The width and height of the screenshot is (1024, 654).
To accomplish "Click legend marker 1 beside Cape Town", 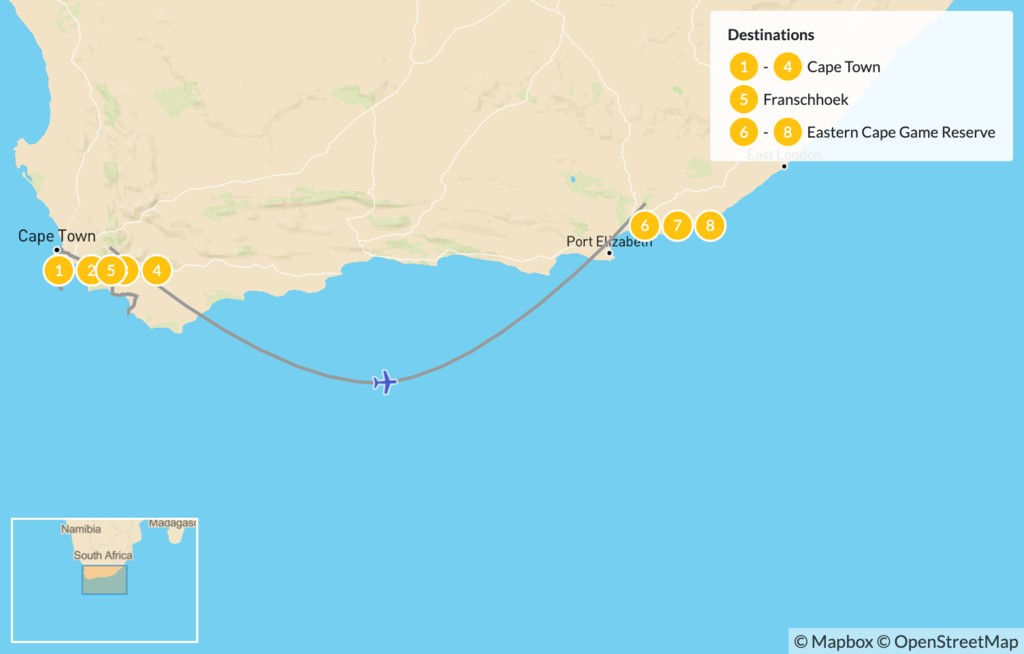I will click(743, 67).
